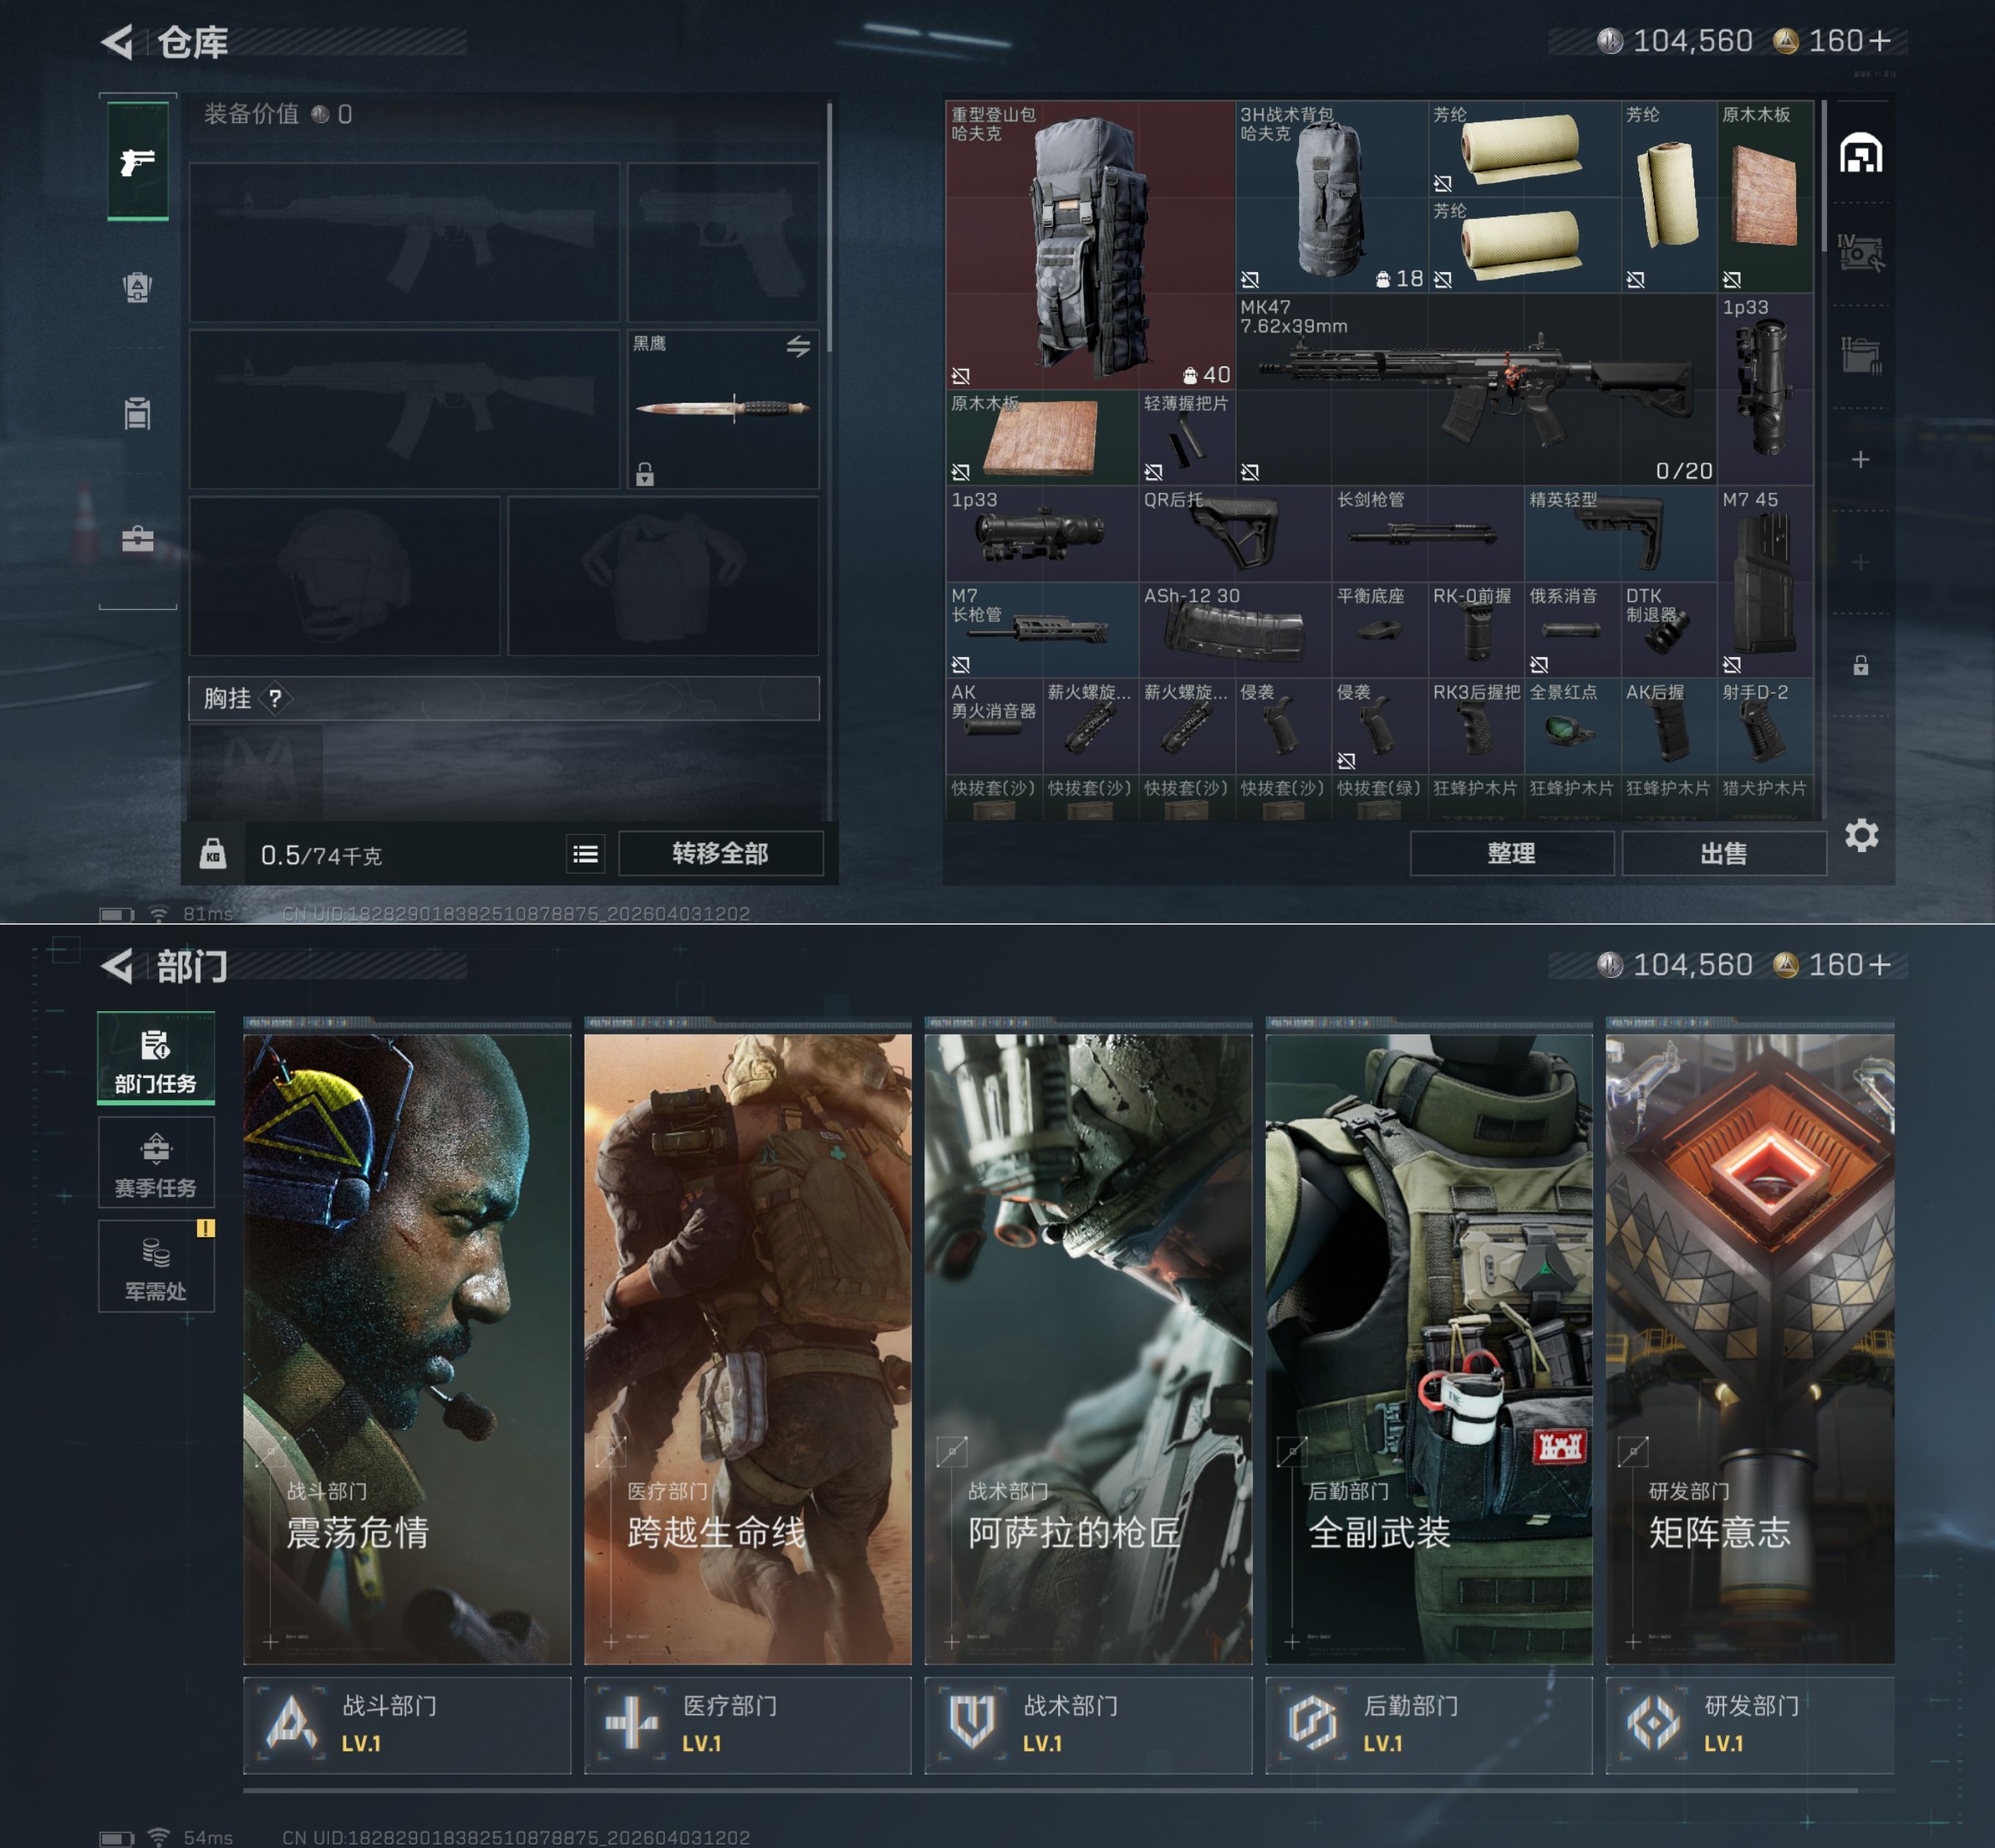Add gold currency with plus sign in 仓库

(1879, 41)
